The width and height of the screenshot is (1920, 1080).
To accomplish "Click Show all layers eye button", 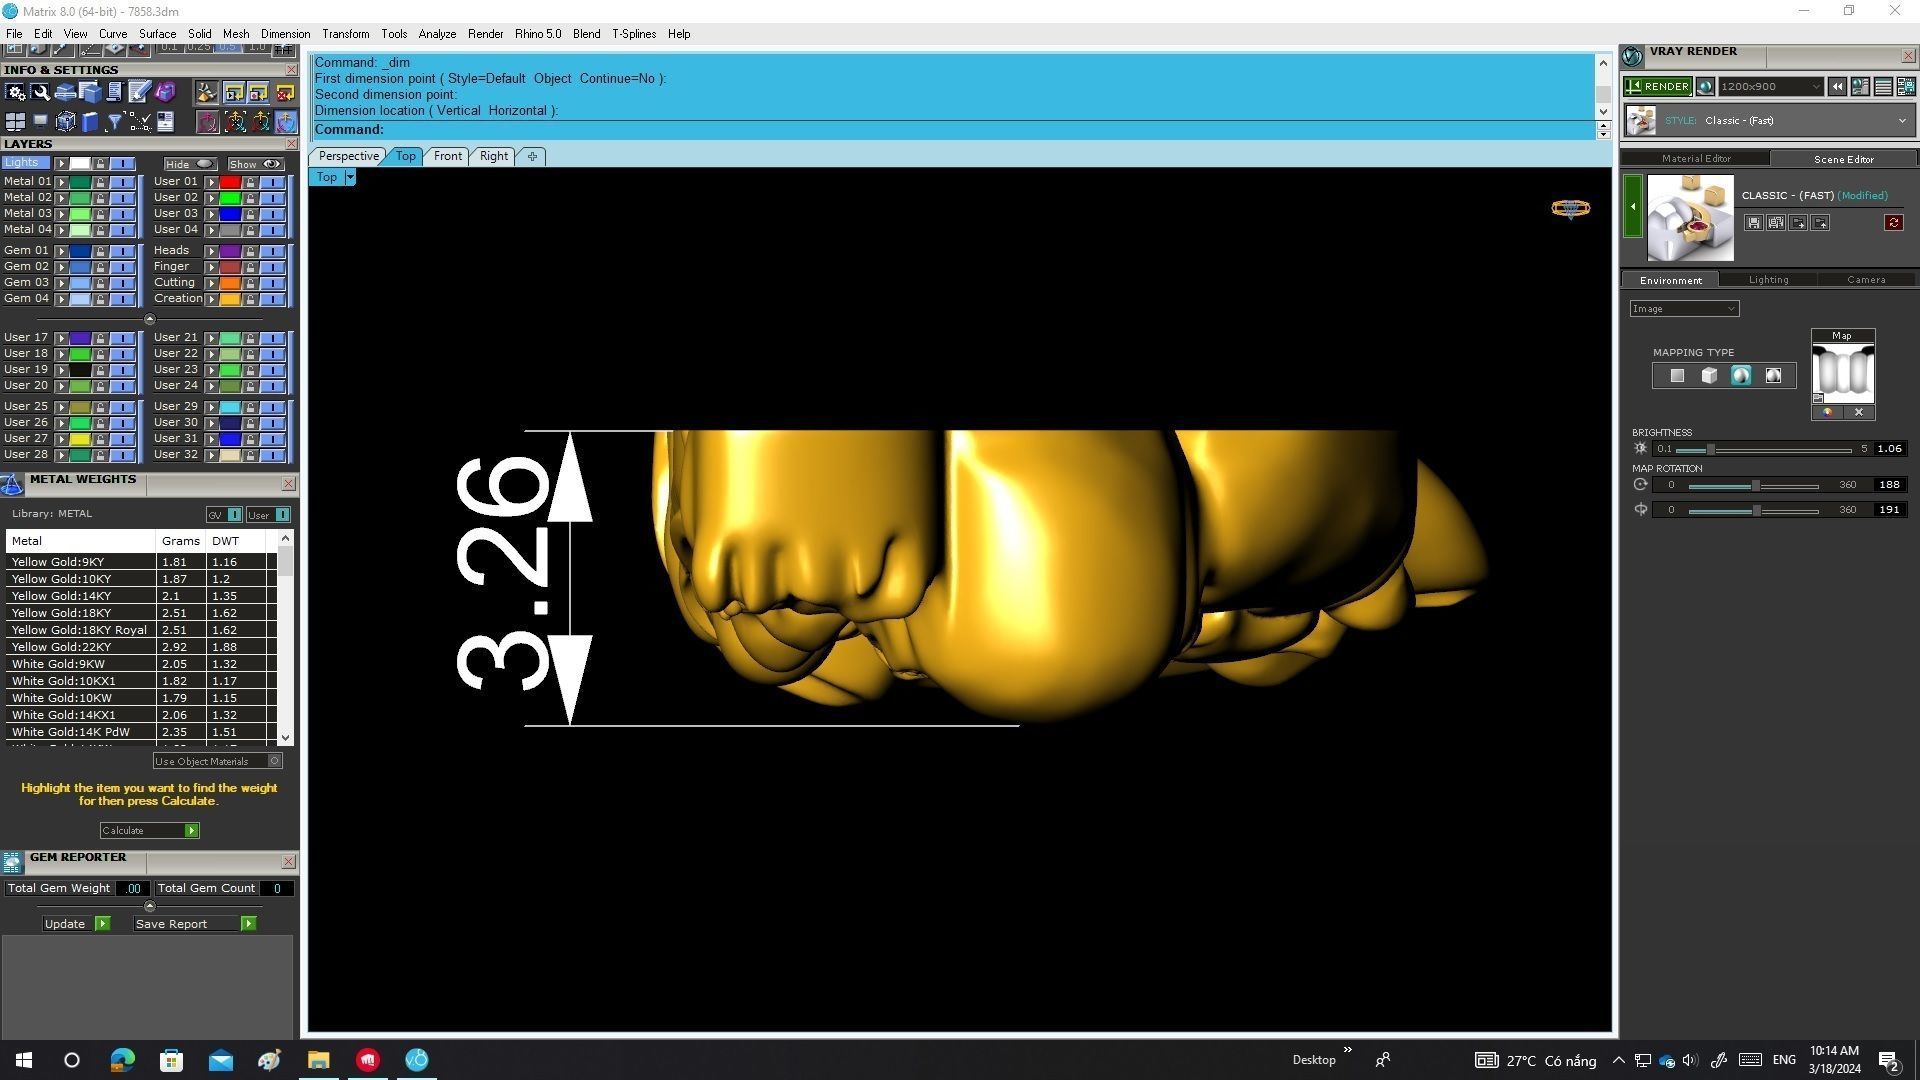I will pyautogui.click(x=256, y=164).
